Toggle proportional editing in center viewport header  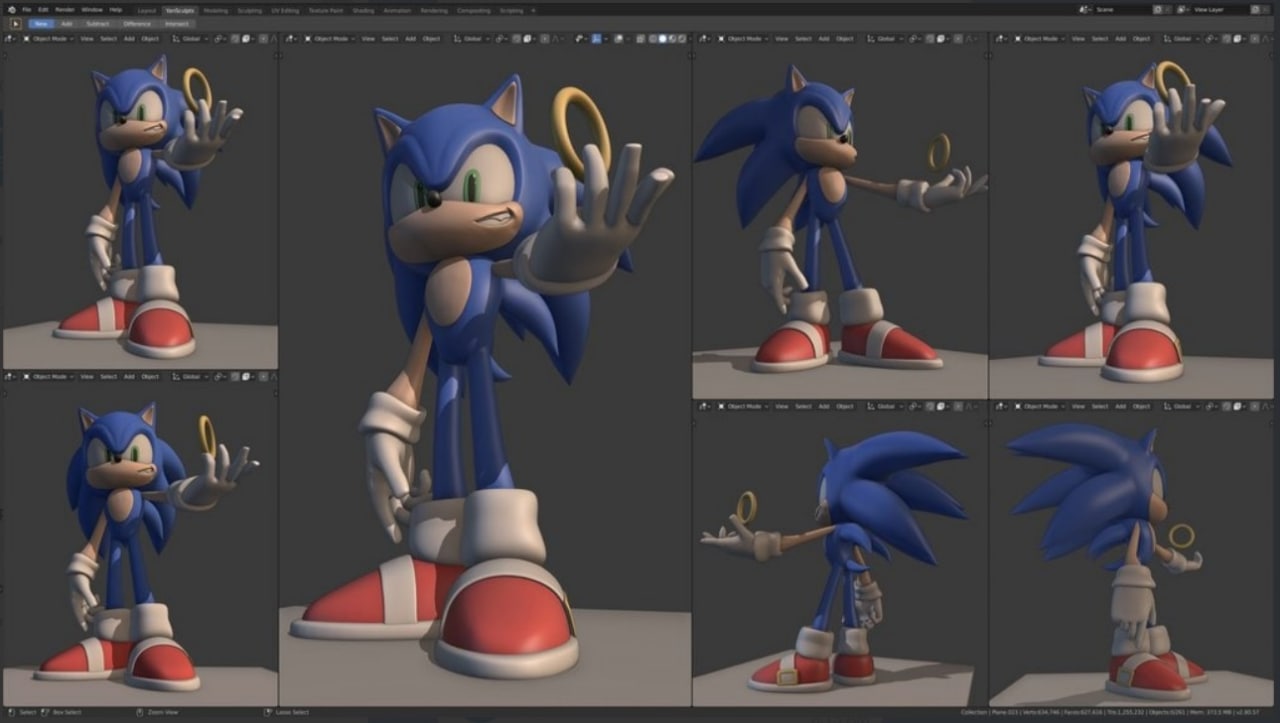click(x=545, y=38)
